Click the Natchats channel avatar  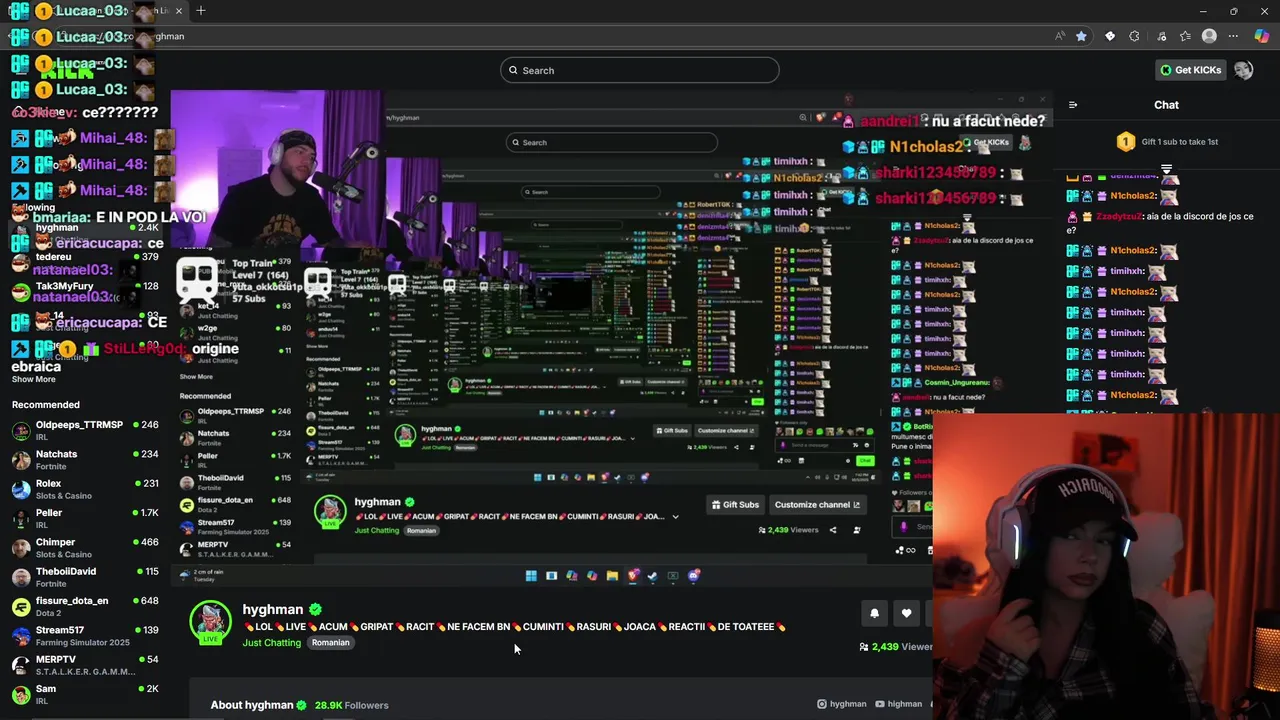(x=21, y=460)
